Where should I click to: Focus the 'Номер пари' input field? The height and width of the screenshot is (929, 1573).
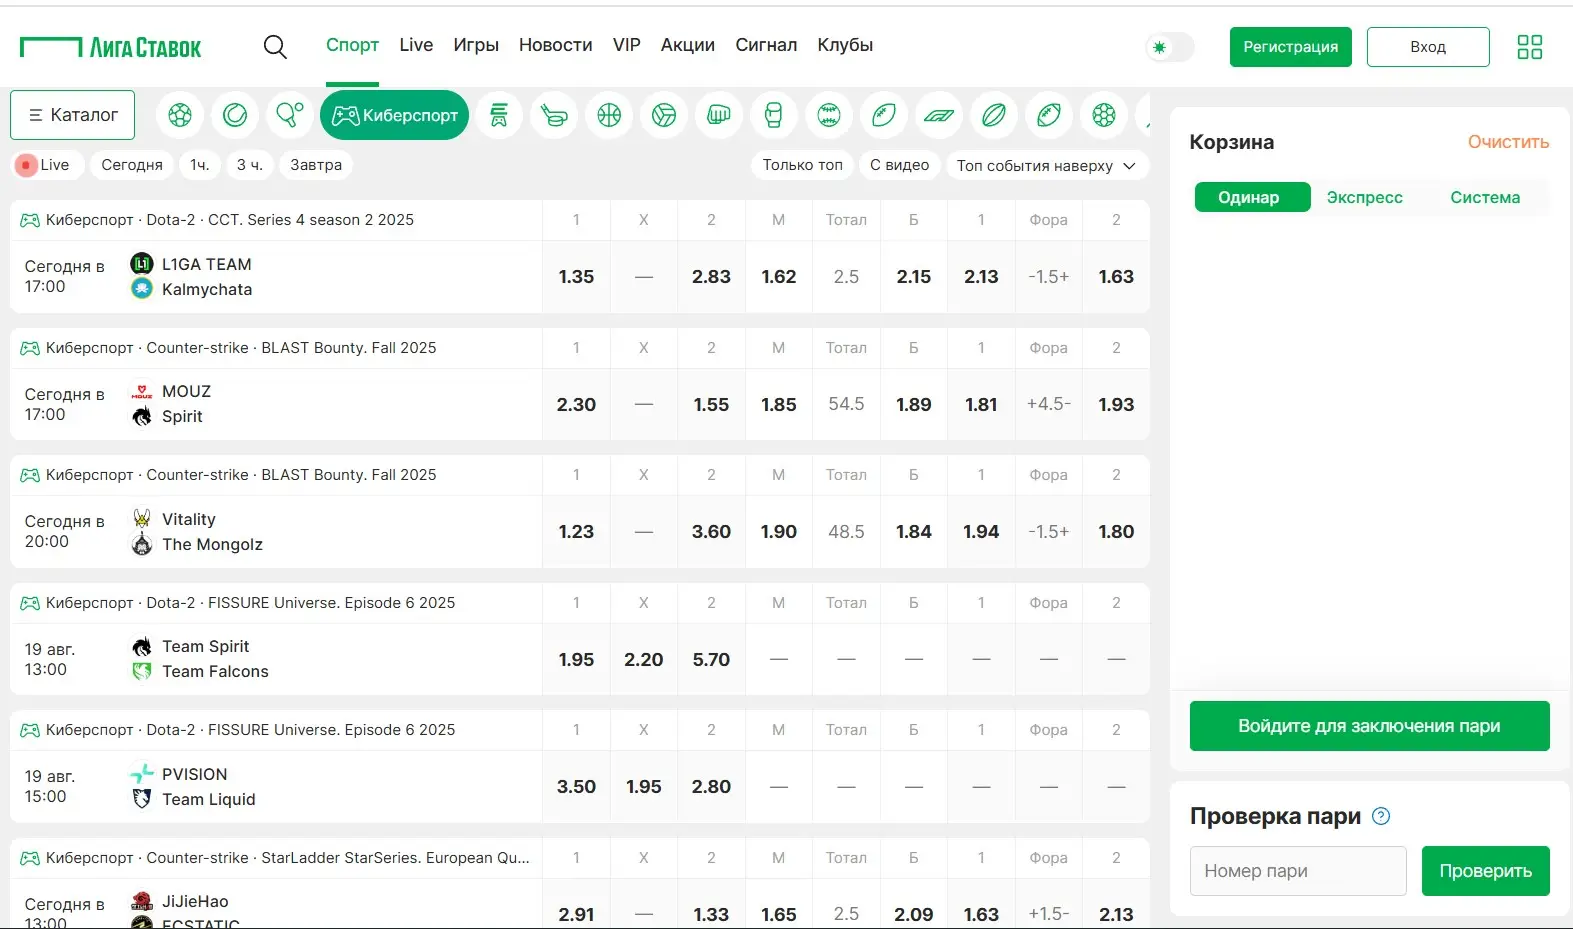point(1298,871)
